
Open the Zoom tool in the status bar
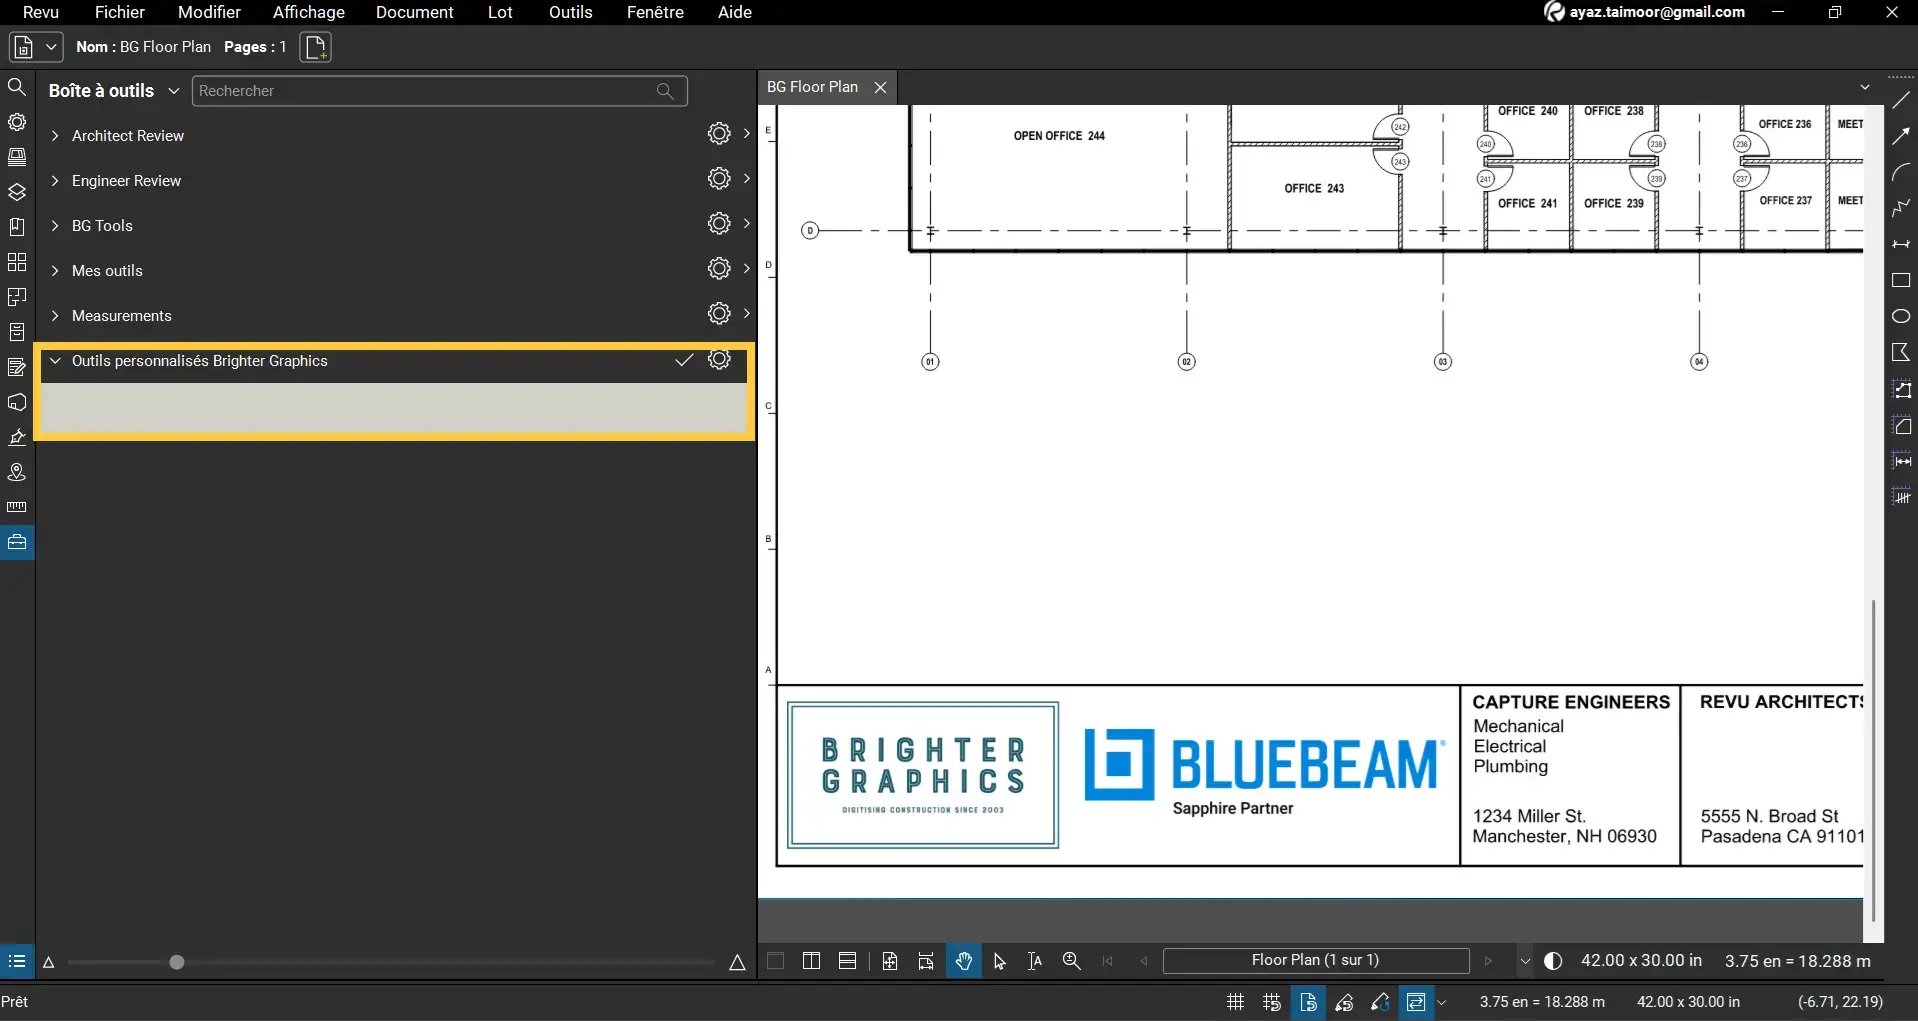pos(1071,961)
